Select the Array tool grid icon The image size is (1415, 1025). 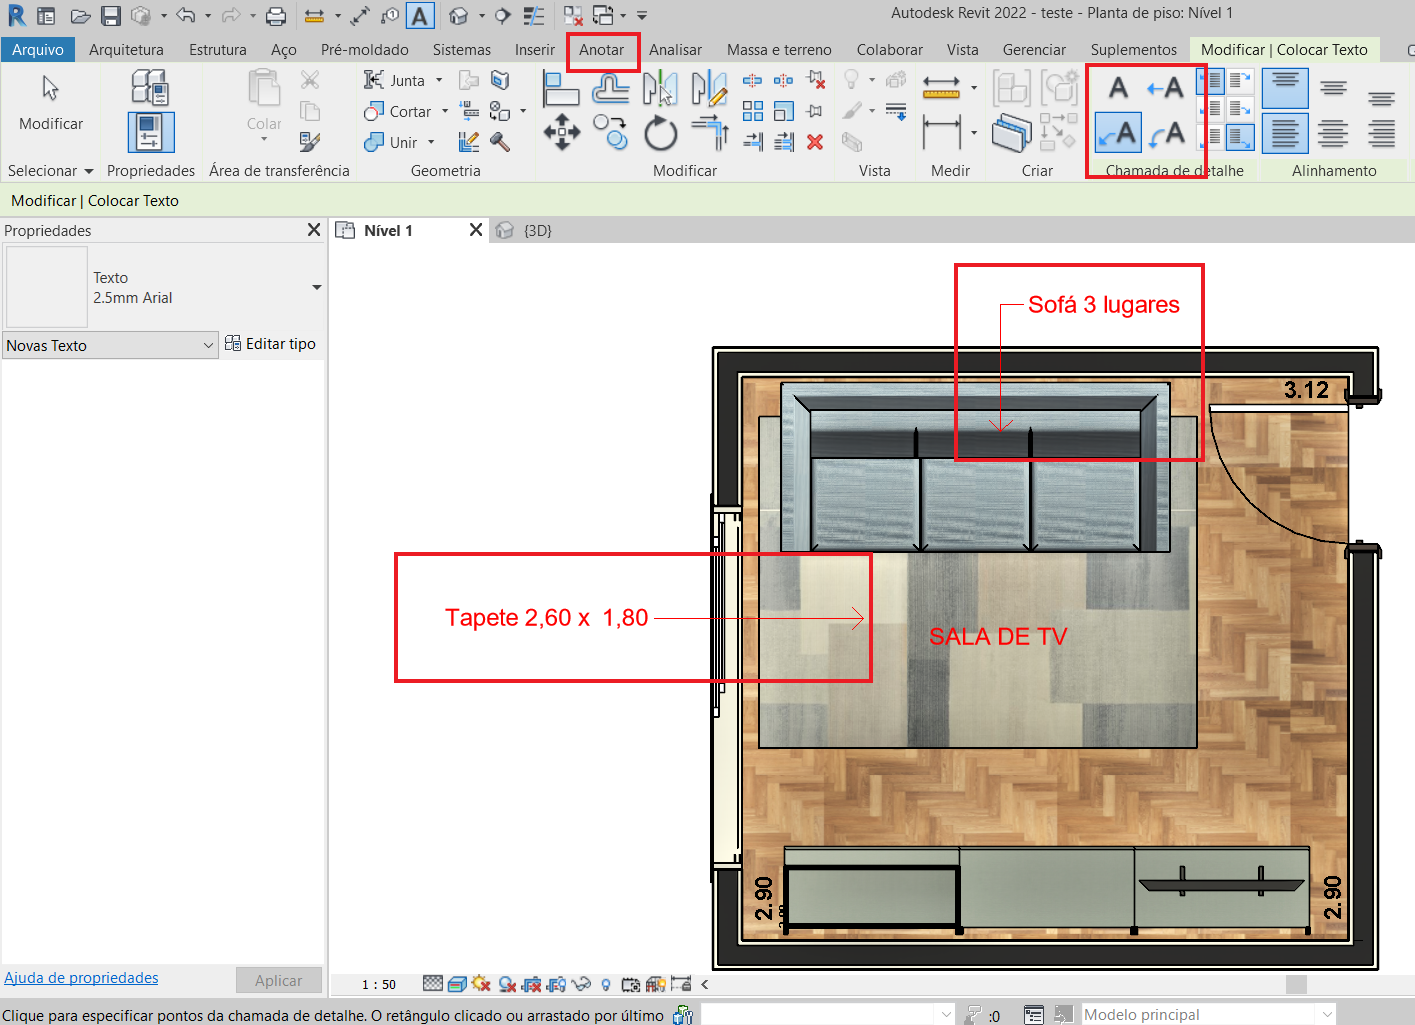pos(753,111)
